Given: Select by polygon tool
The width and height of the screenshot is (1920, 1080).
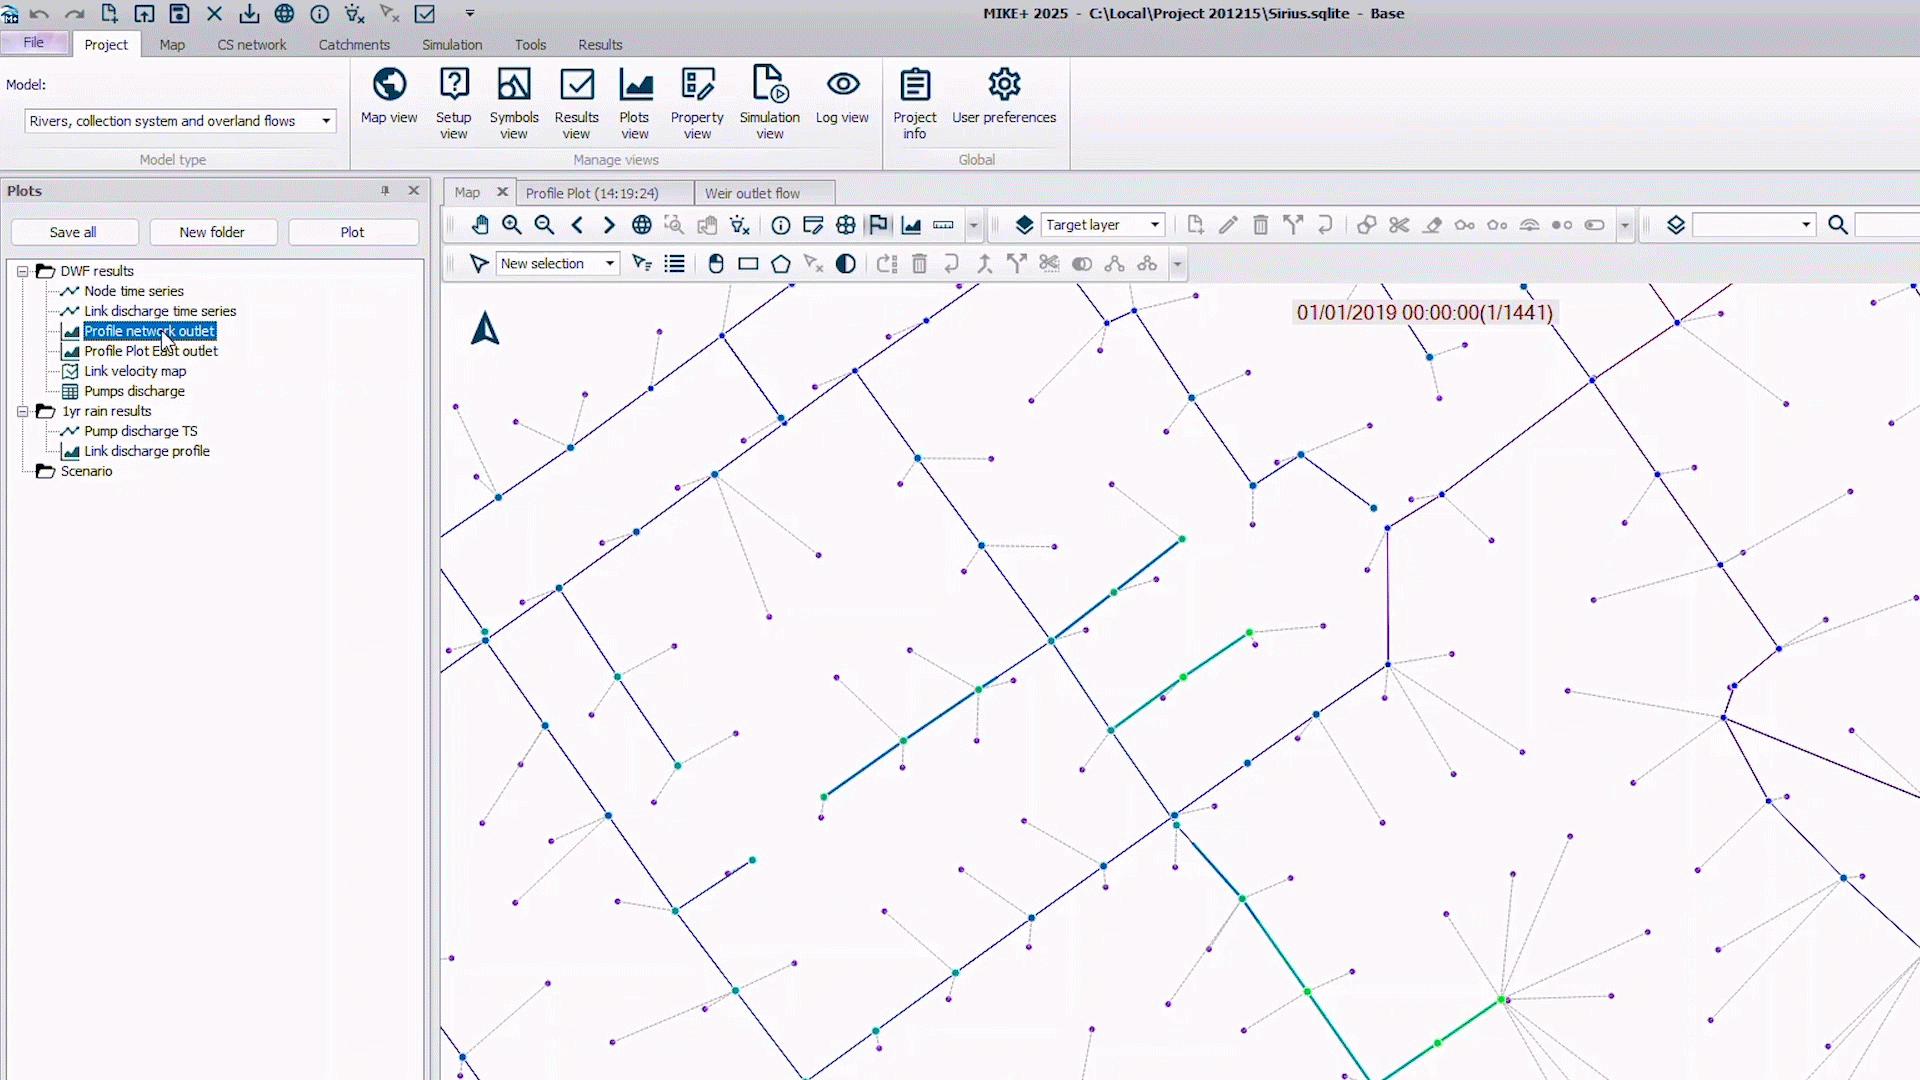Looking at the screenshot, I should point(781,264).
